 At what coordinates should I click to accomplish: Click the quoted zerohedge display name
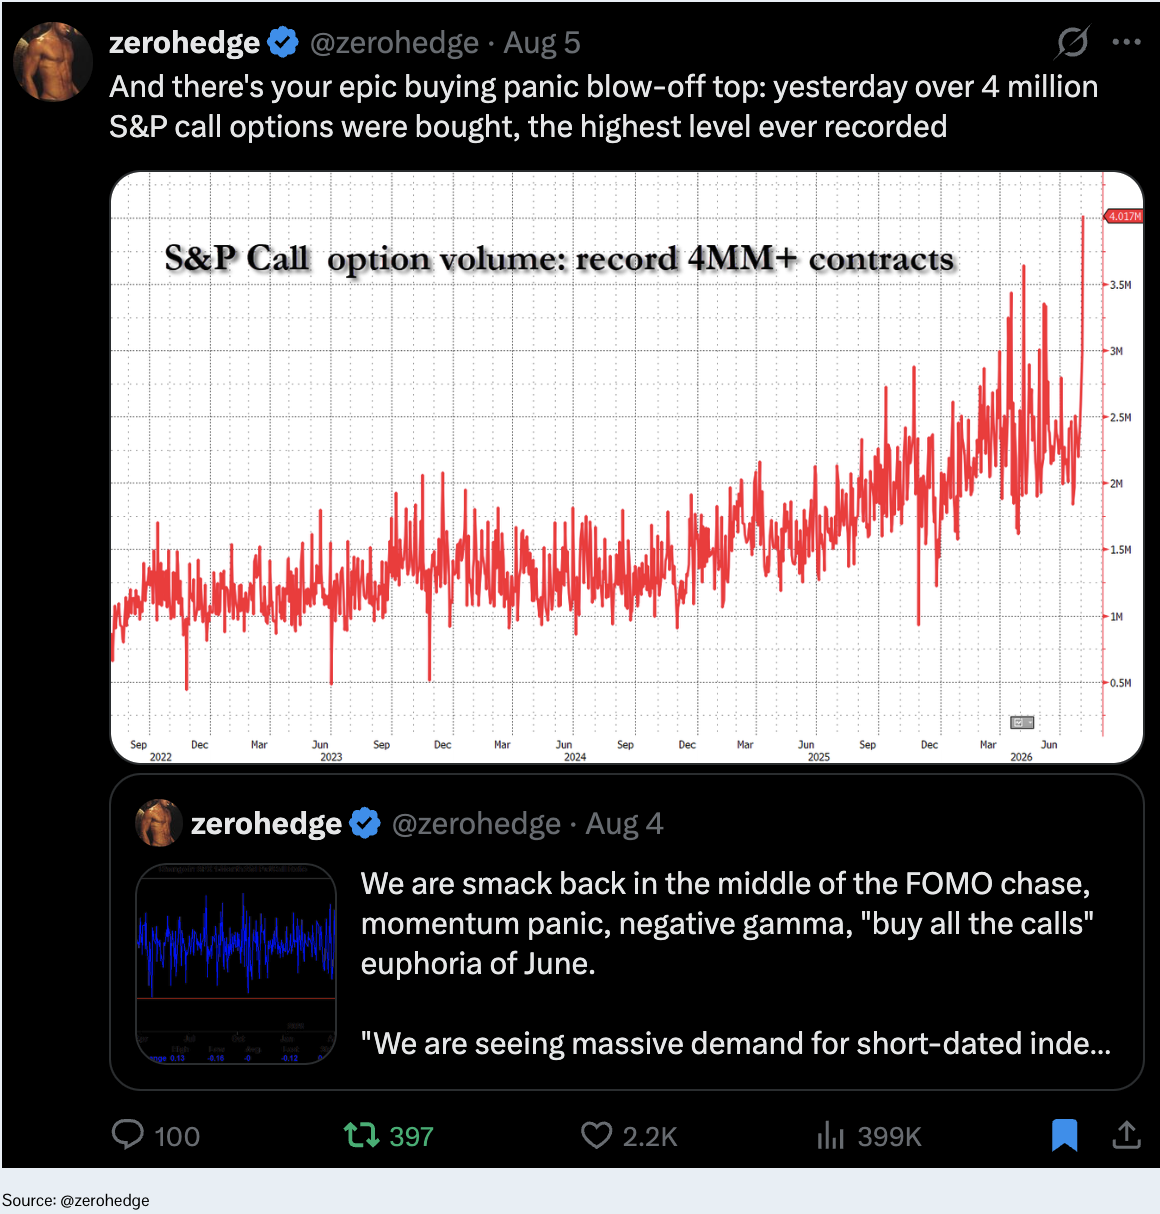click(x=266, y=824)
